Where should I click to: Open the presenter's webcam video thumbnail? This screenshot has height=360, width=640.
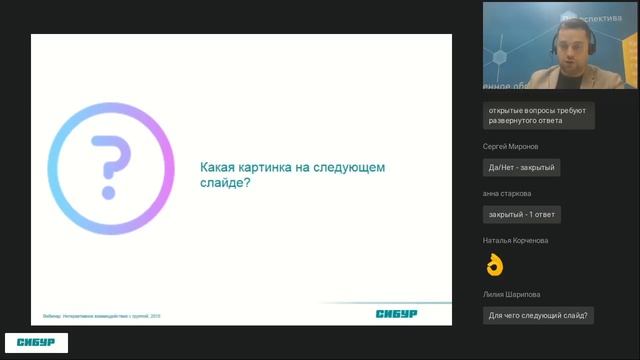560,45
